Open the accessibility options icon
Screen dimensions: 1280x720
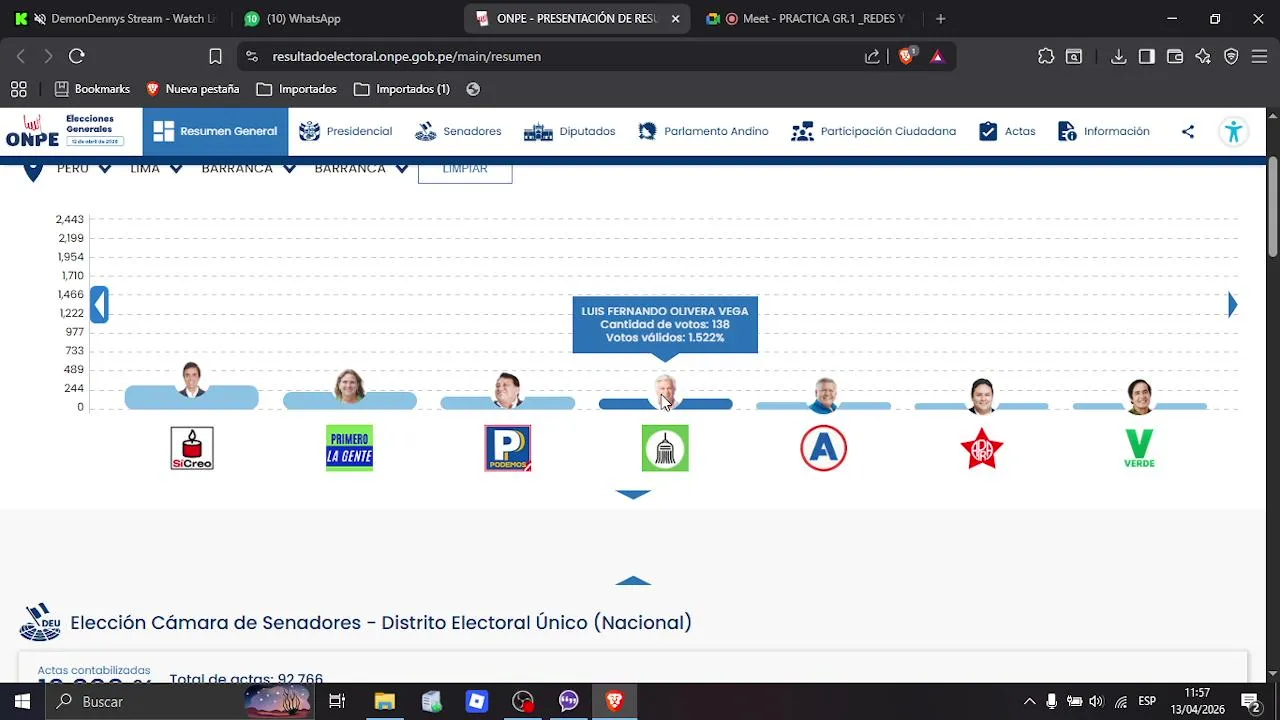(1234, 131)
